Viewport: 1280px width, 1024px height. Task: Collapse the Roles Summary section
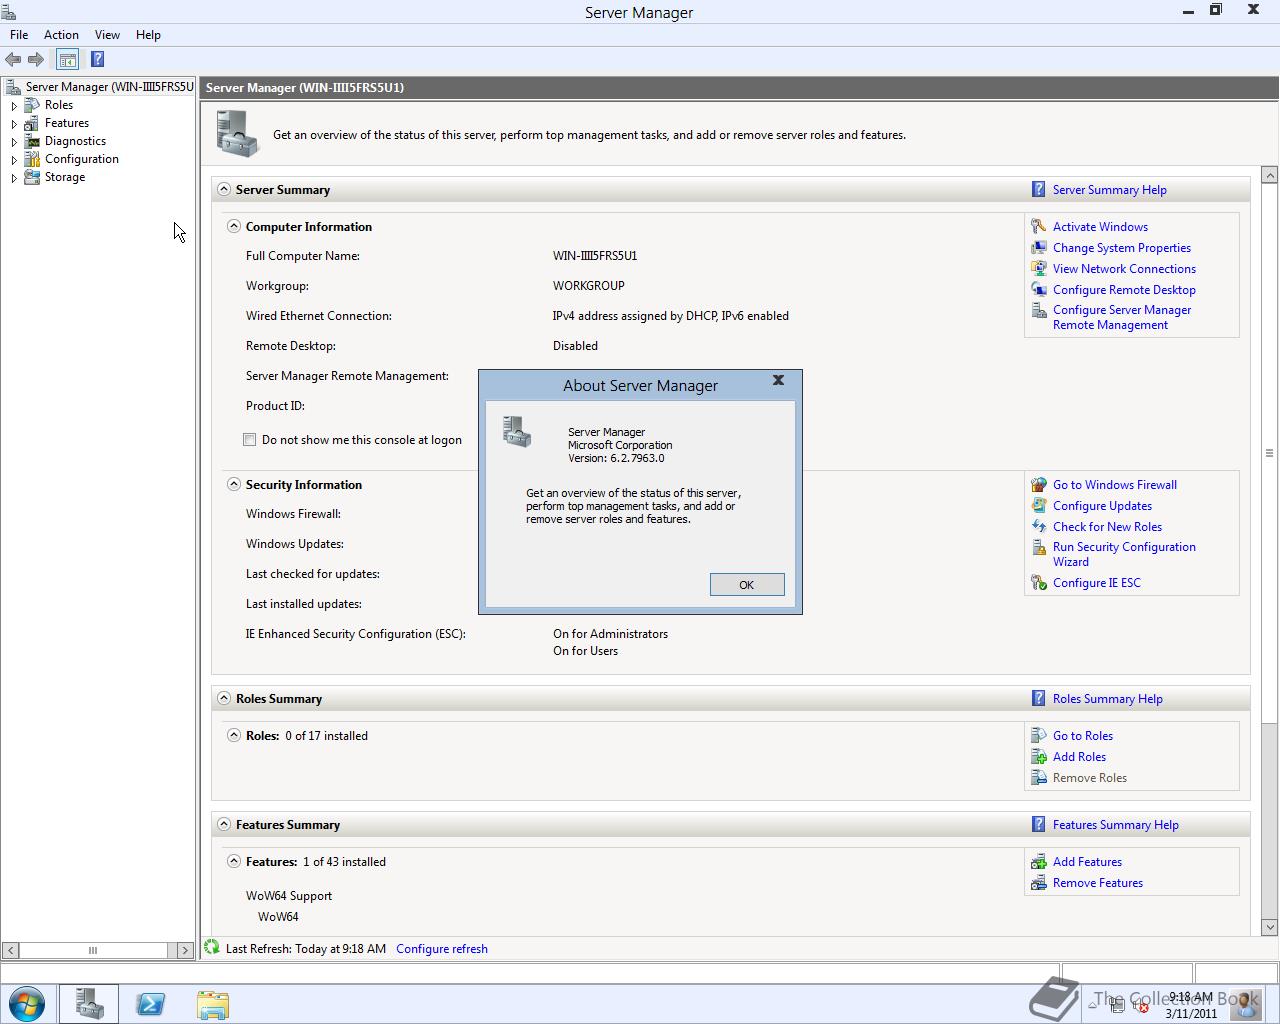[x=224, y=698]
